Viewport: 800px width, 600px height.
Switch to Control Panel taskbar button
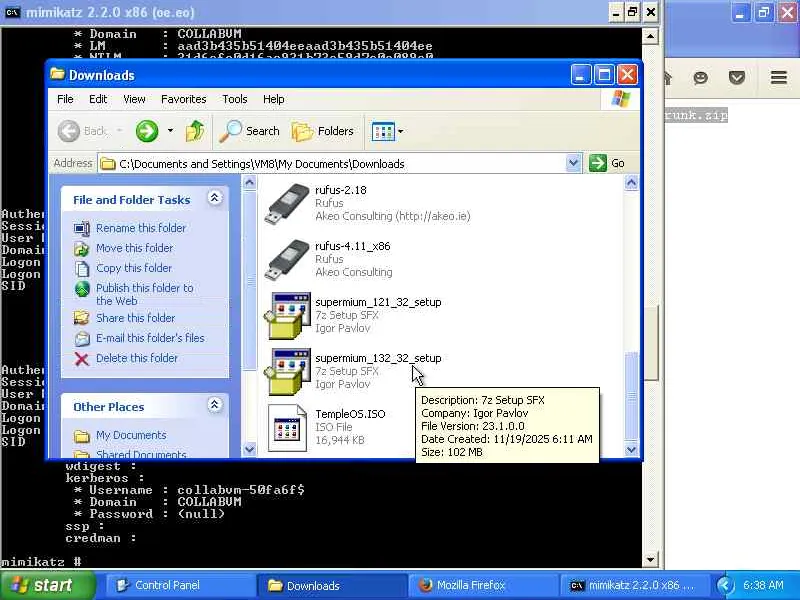(179, 586)
